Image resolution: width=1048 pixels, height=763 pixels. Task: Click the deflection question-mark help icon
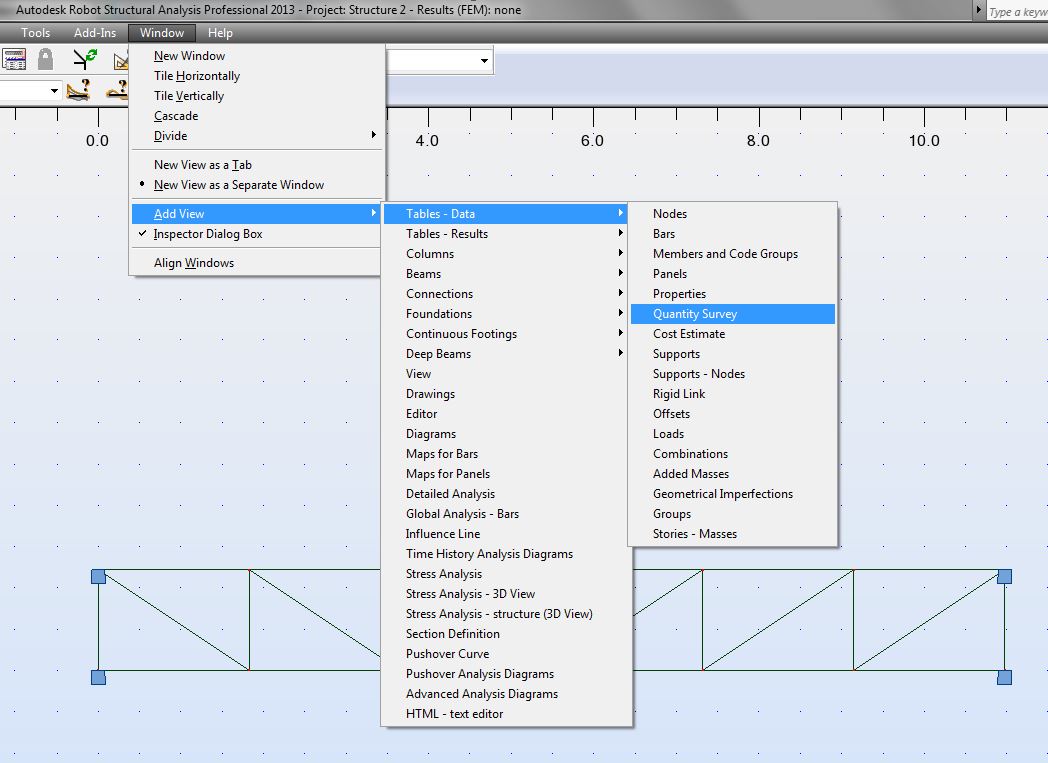click(x=118, y=90)
